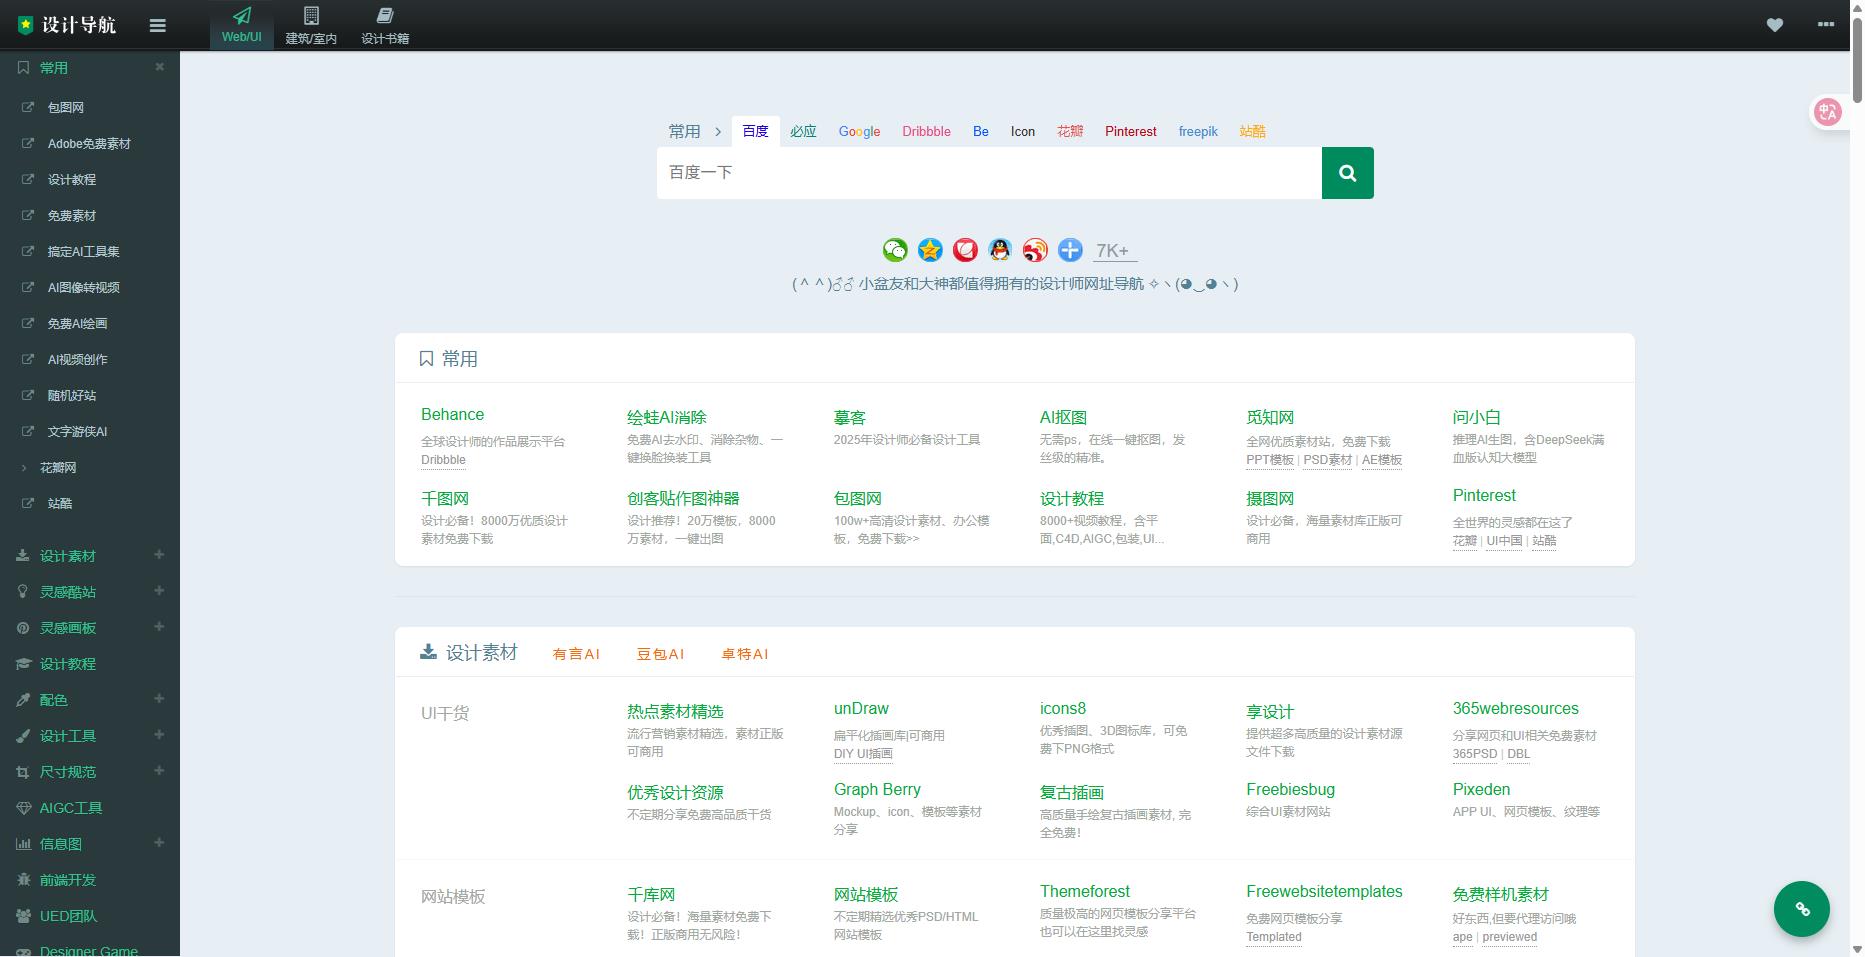Click inside the 百度一下 search box
The width and height of the screenshot is (1865, 957).
[988, 172]
